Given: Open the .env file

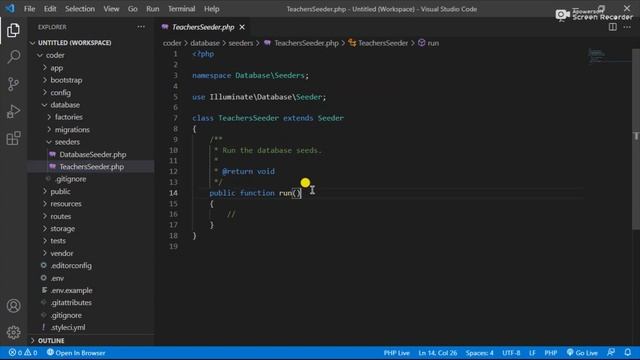Looking at the screenshot, I should pos(91,278).
